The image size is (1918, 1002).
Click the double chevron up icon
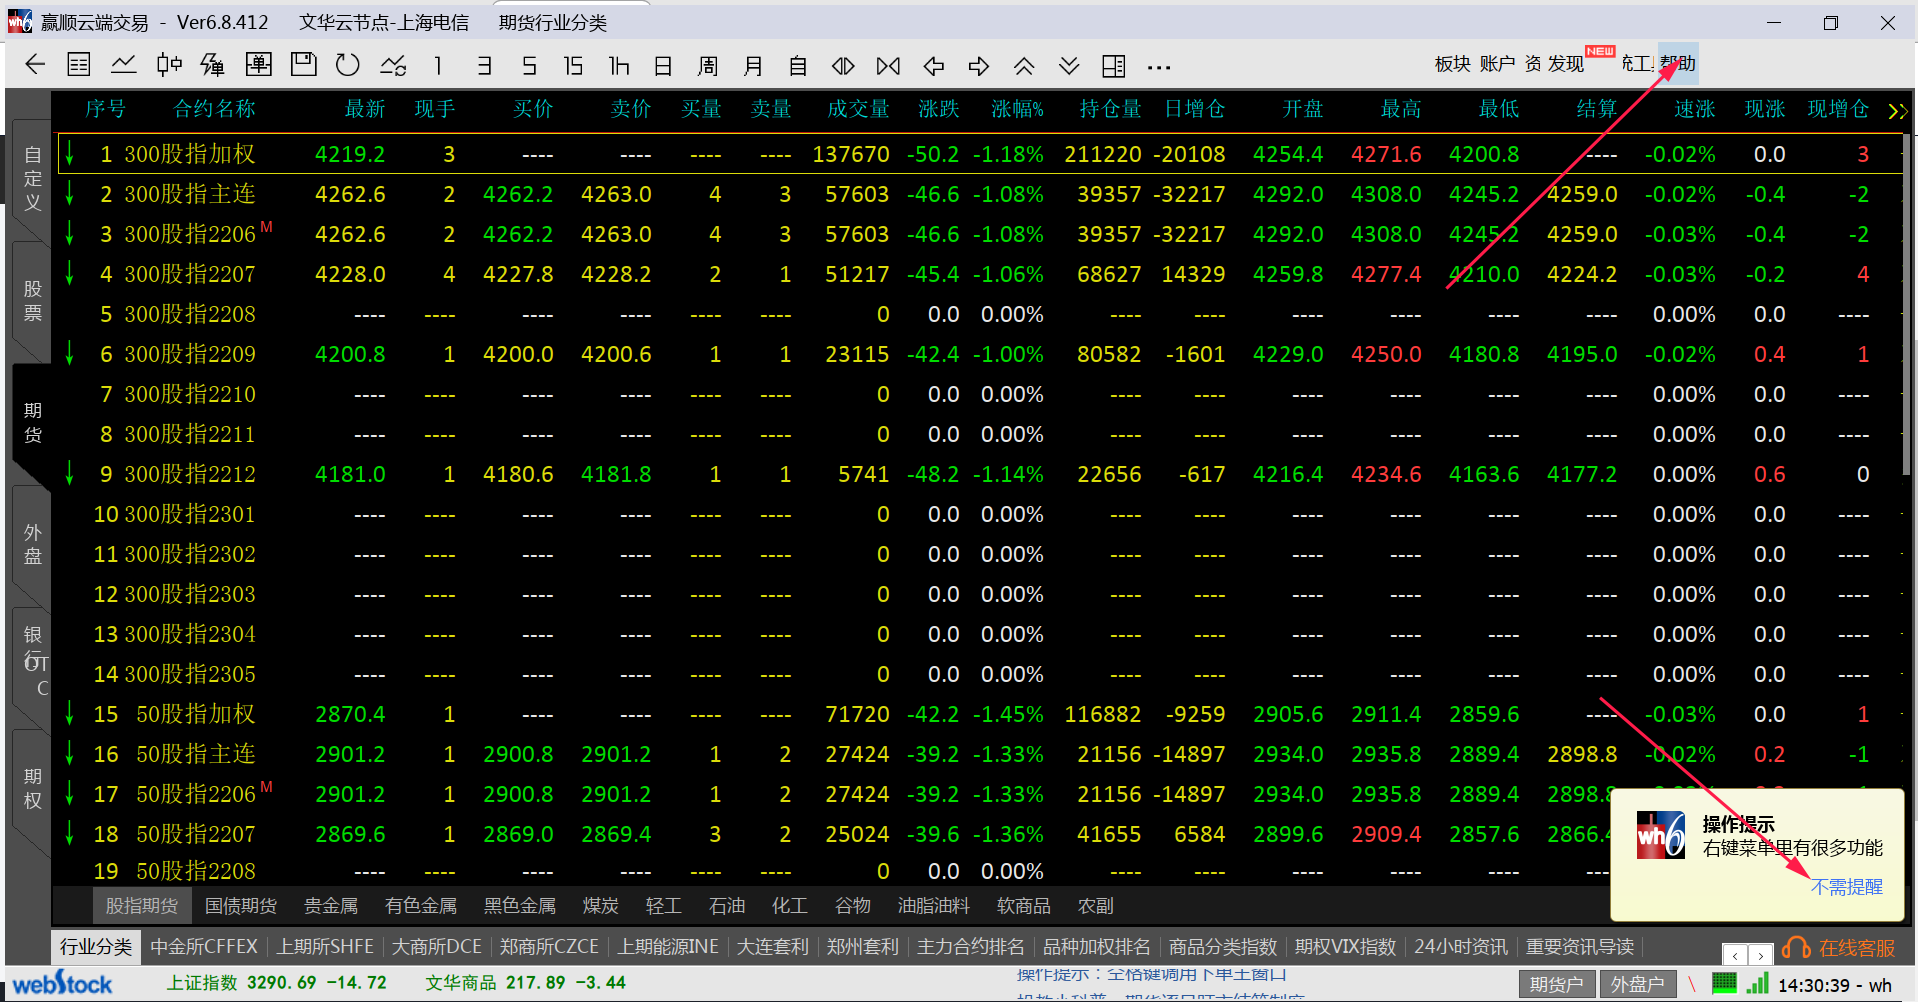1024,66
